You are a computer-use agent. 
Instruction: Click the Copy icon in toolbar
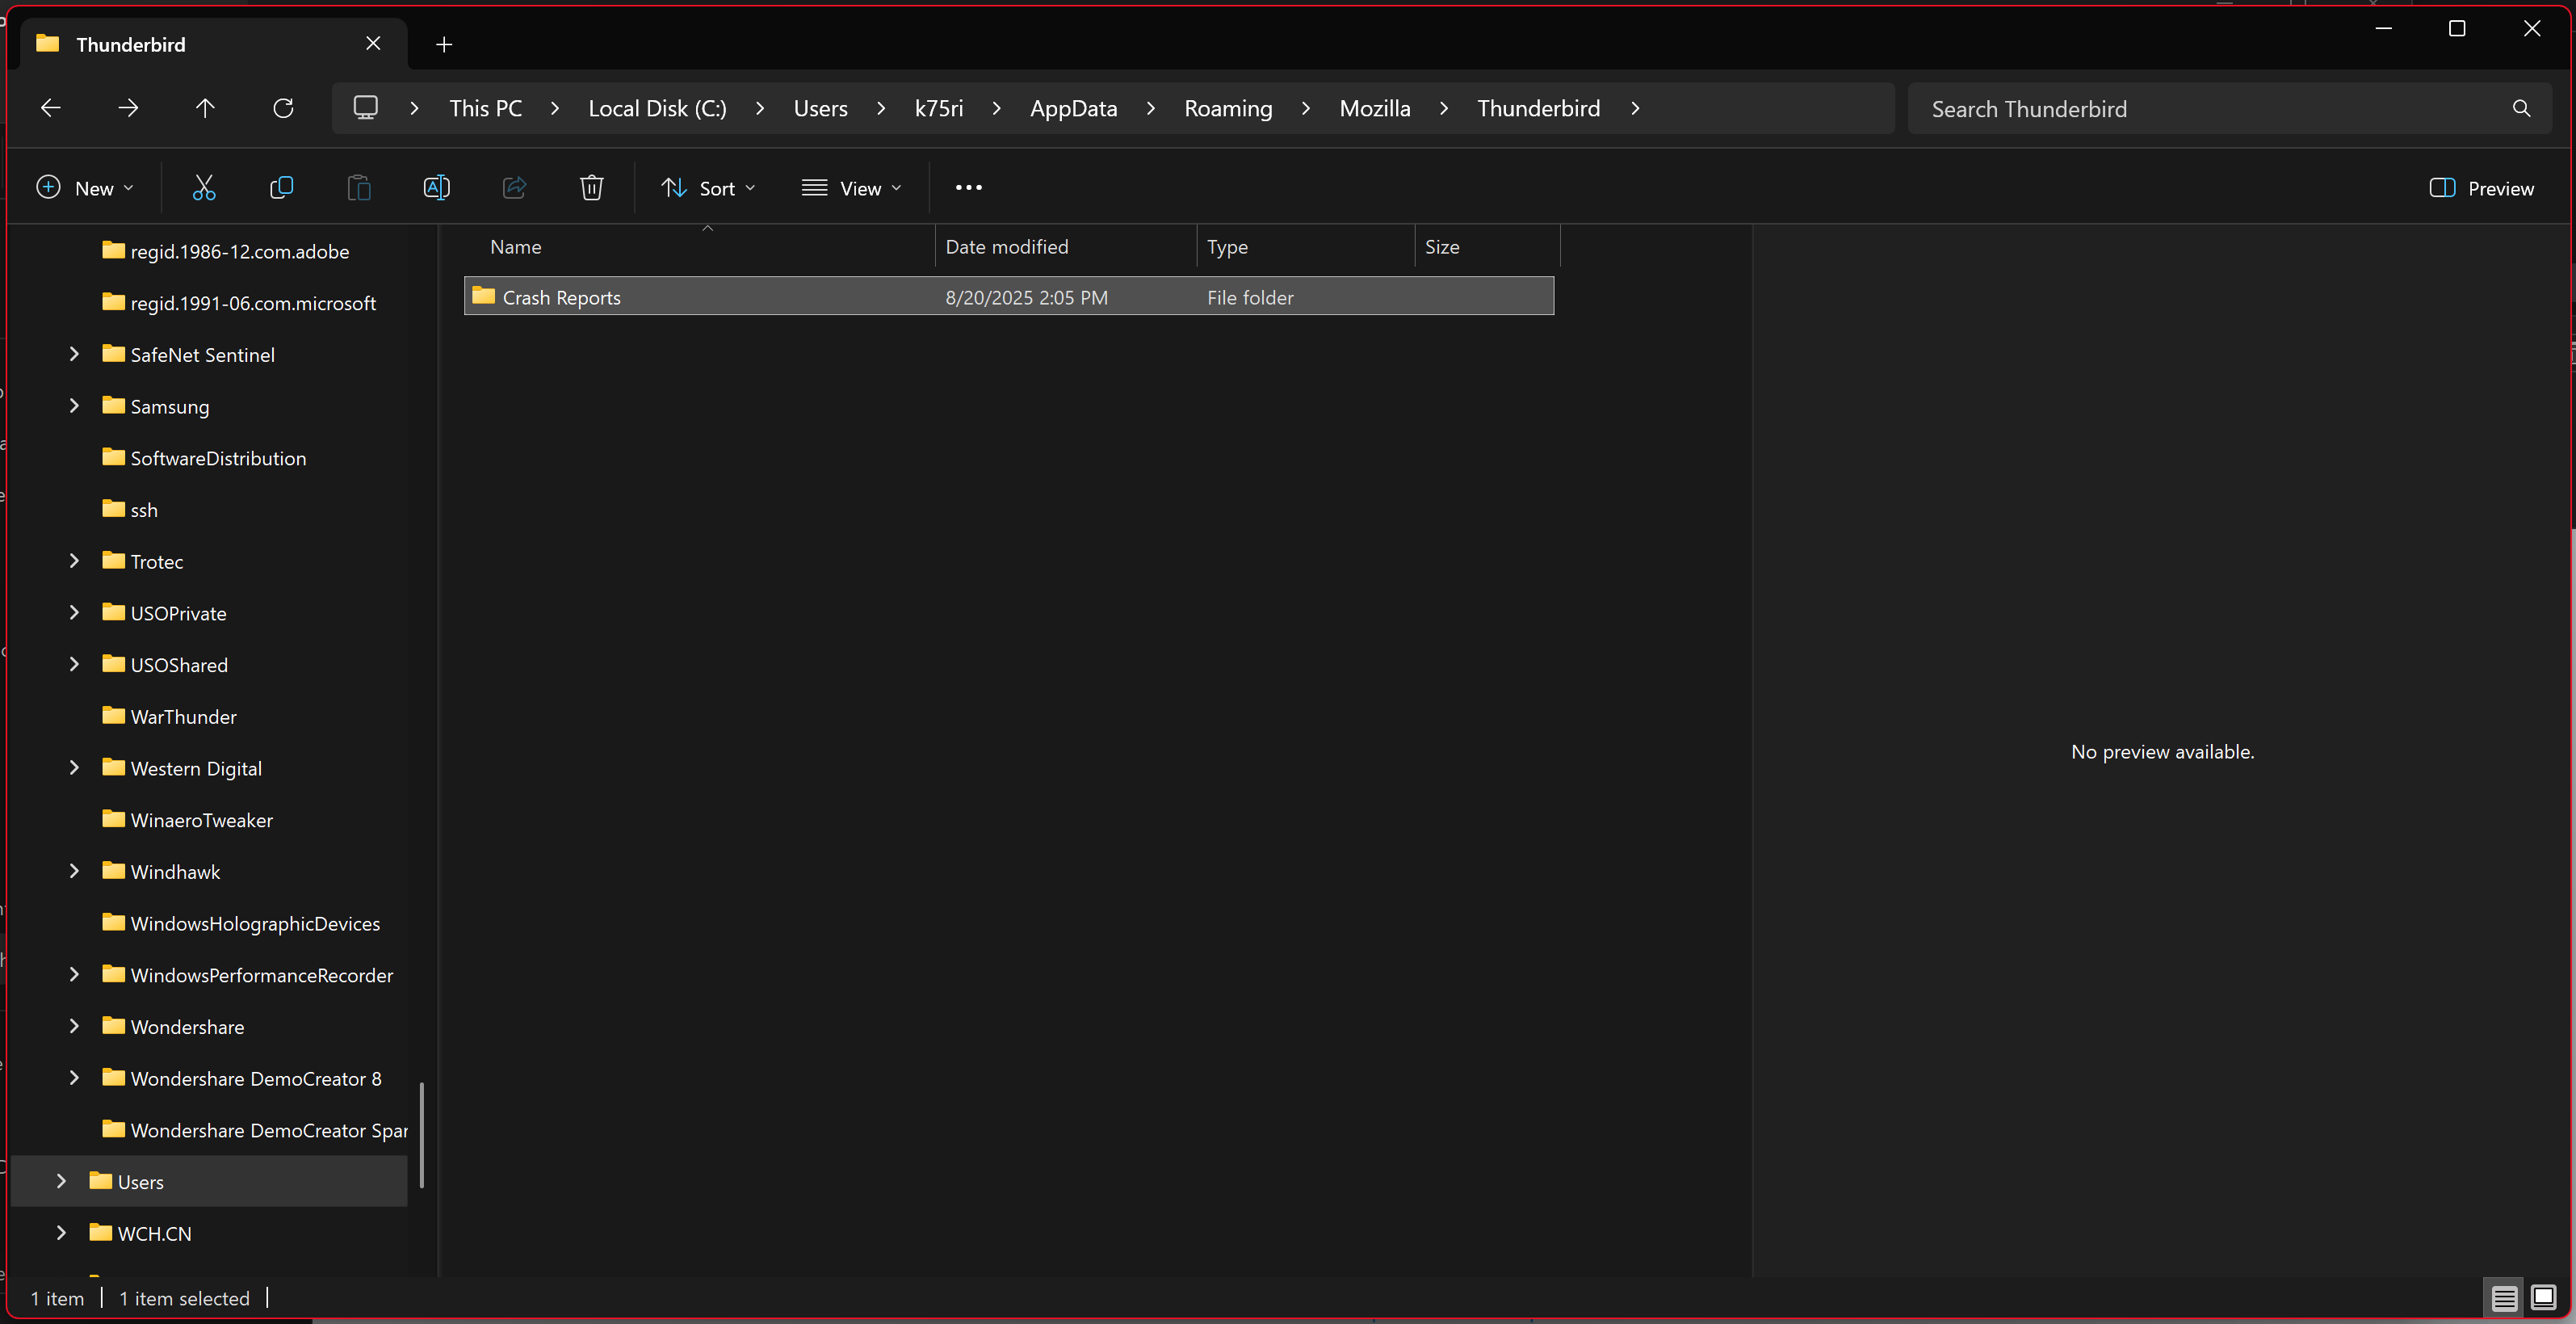[281, 188]
